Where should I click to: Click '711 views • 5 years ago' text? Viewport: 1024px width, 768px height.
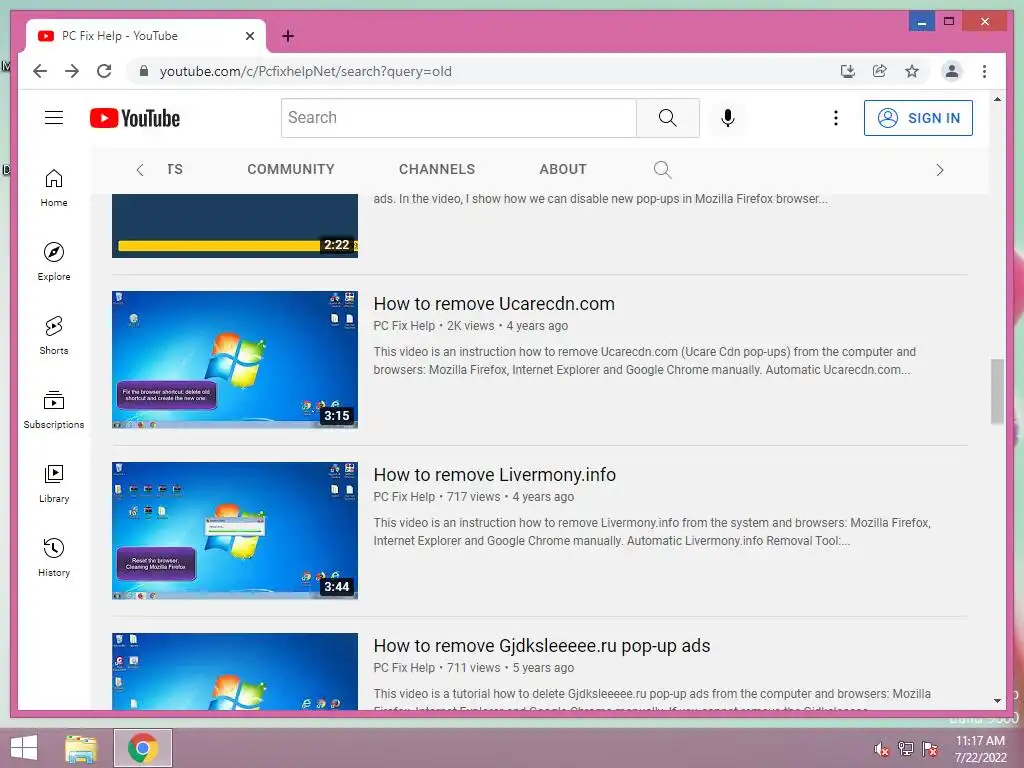coord(510,668)
